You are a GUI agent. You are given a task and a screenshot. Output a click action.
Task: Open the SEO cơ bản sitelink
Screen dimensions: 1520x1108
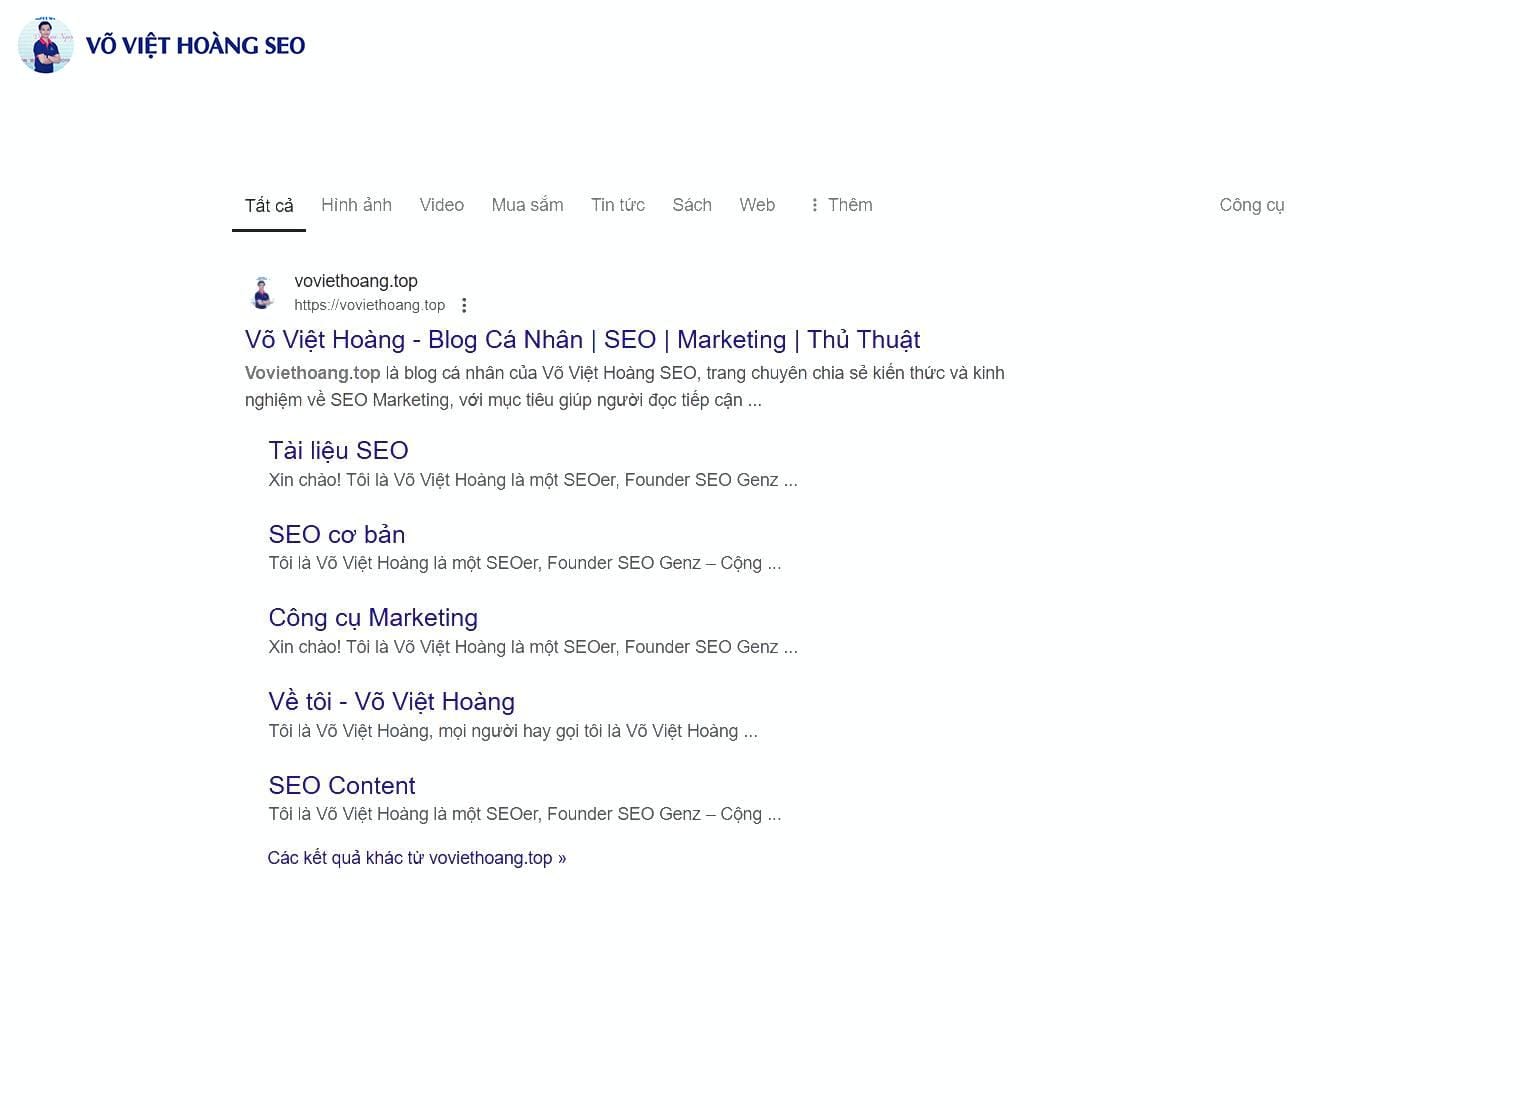(x=336, y=535)
